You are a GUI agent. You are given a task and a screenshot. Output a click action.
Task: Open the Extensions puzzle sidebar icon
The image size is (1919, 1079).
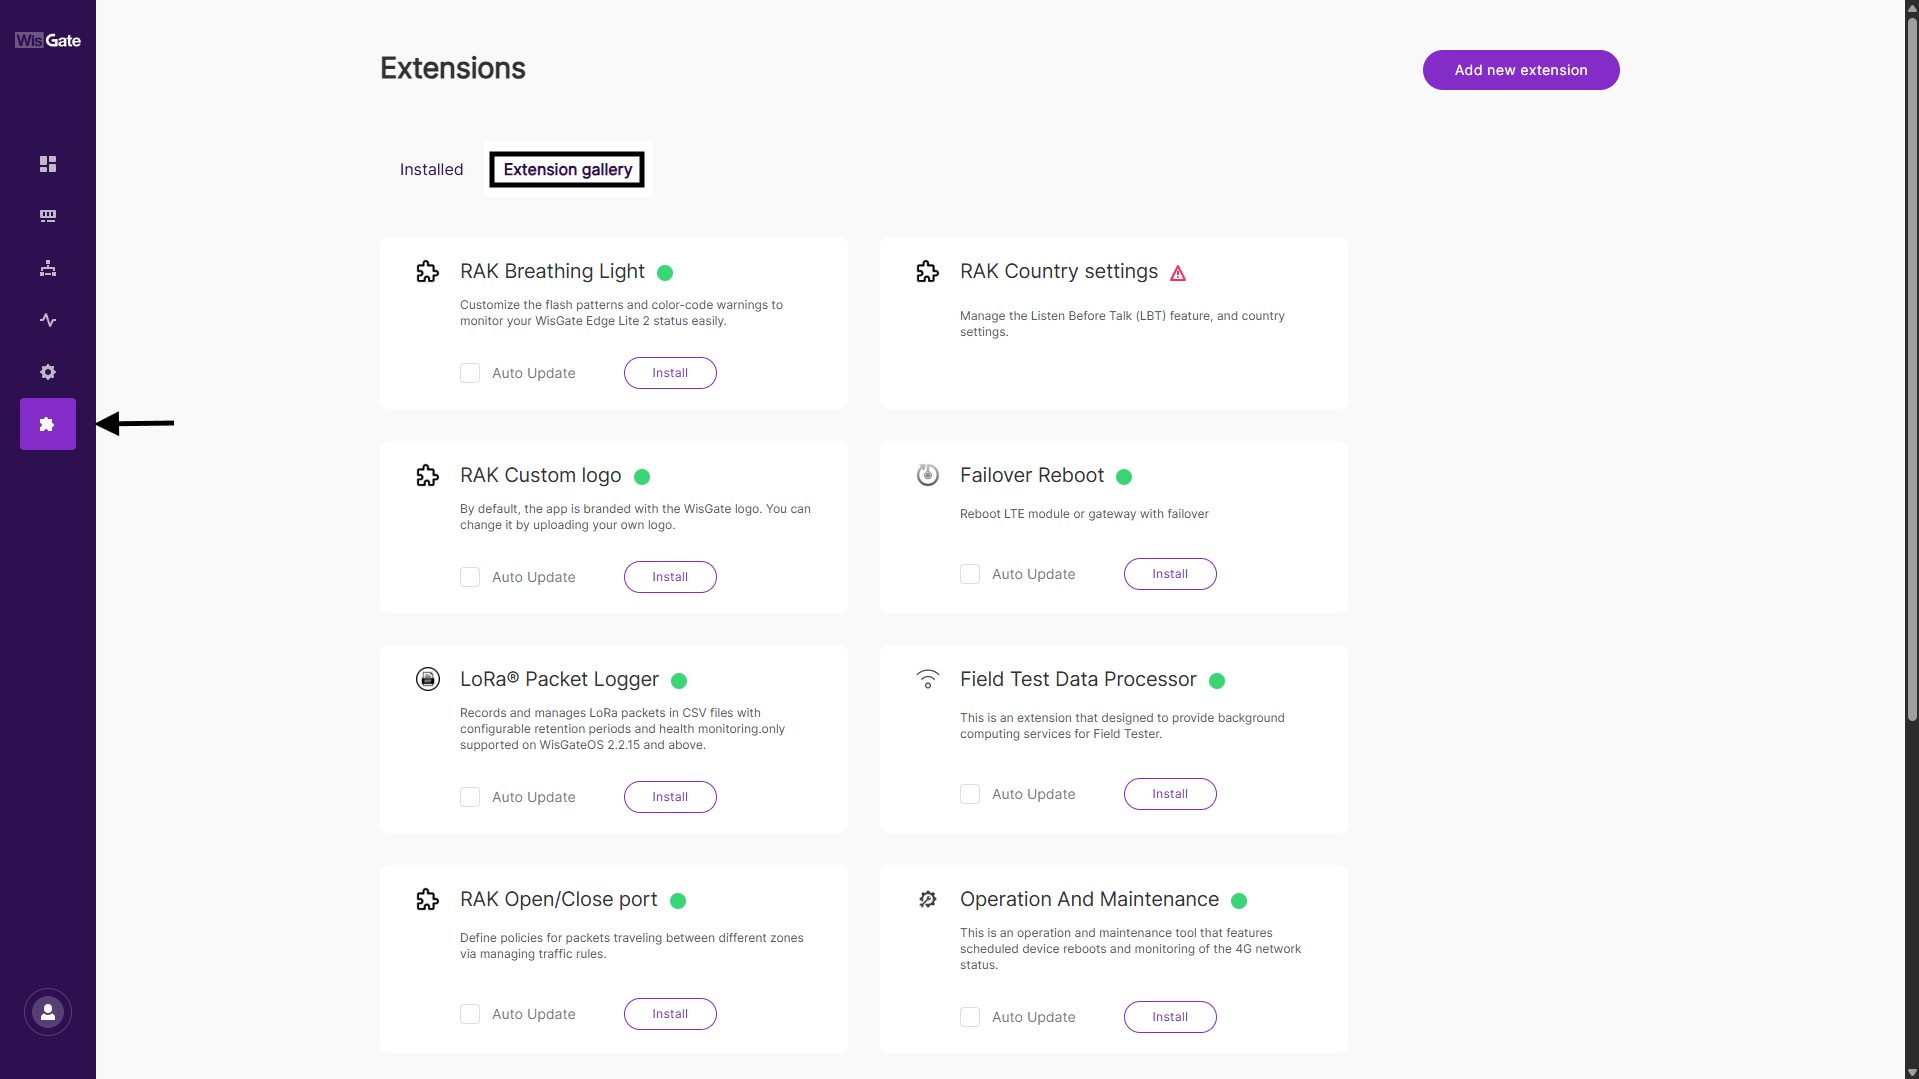coord(48,424)
